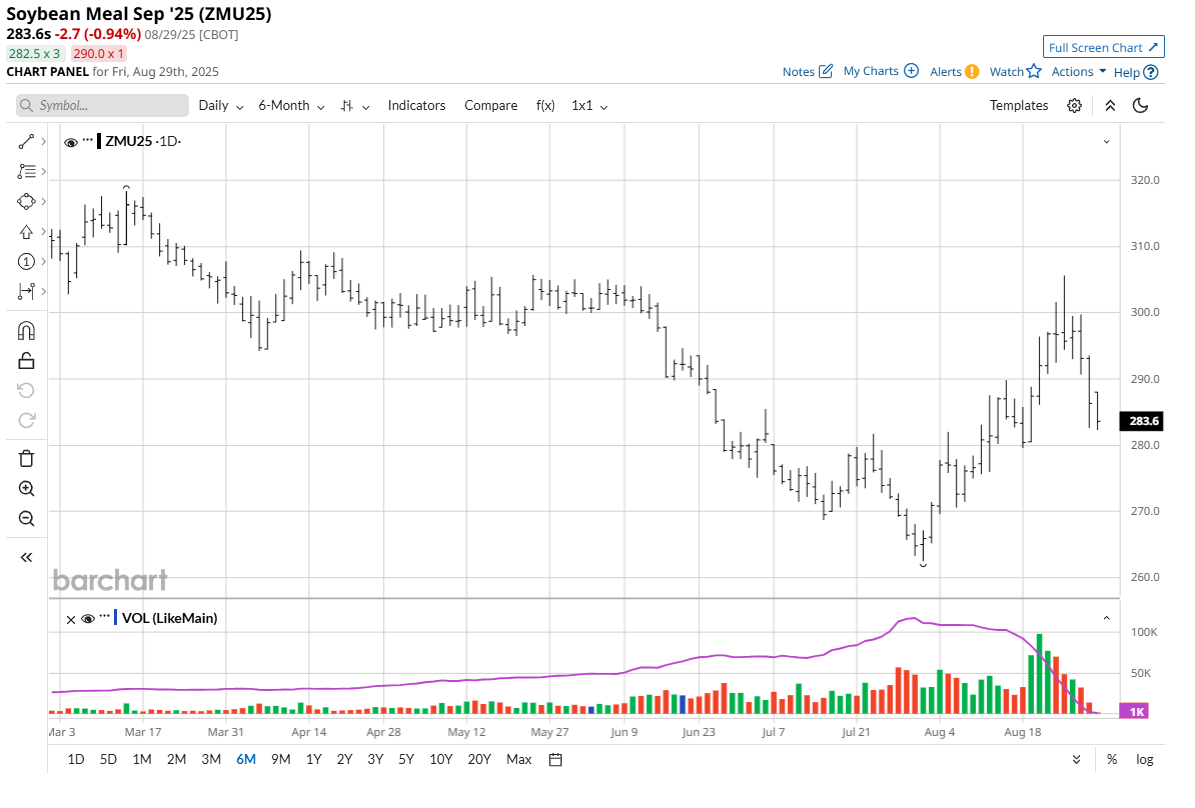The image size is (1195, 808).
Task: Select the measure range tool
Action: click(x=26, y=291)
